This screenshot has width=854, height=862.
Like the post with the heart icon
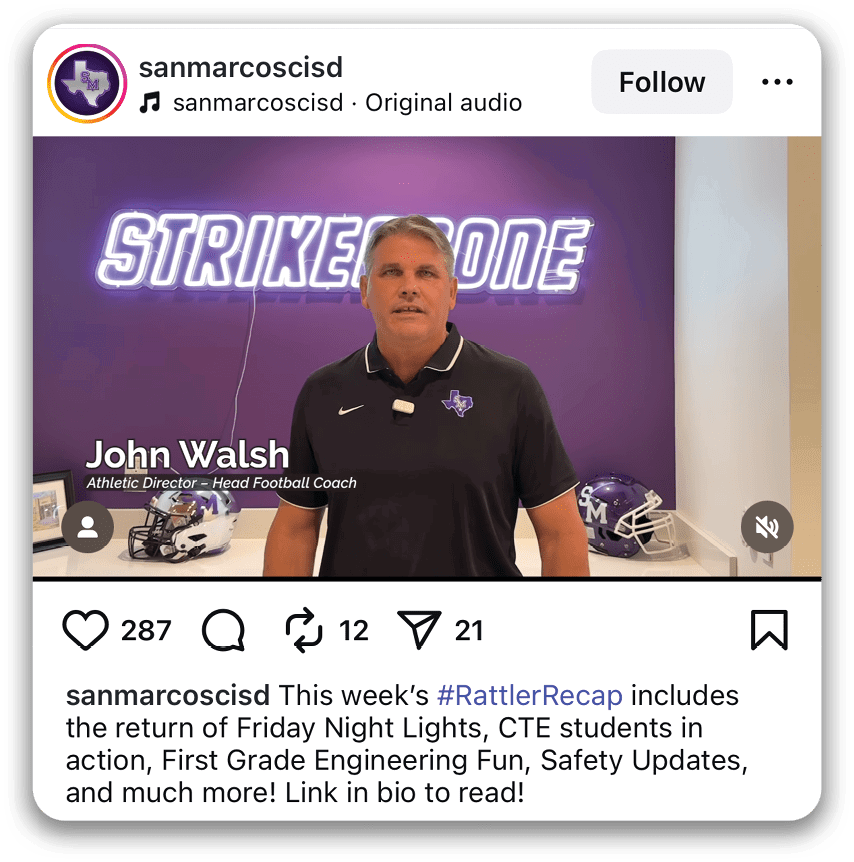pos(85,630)
